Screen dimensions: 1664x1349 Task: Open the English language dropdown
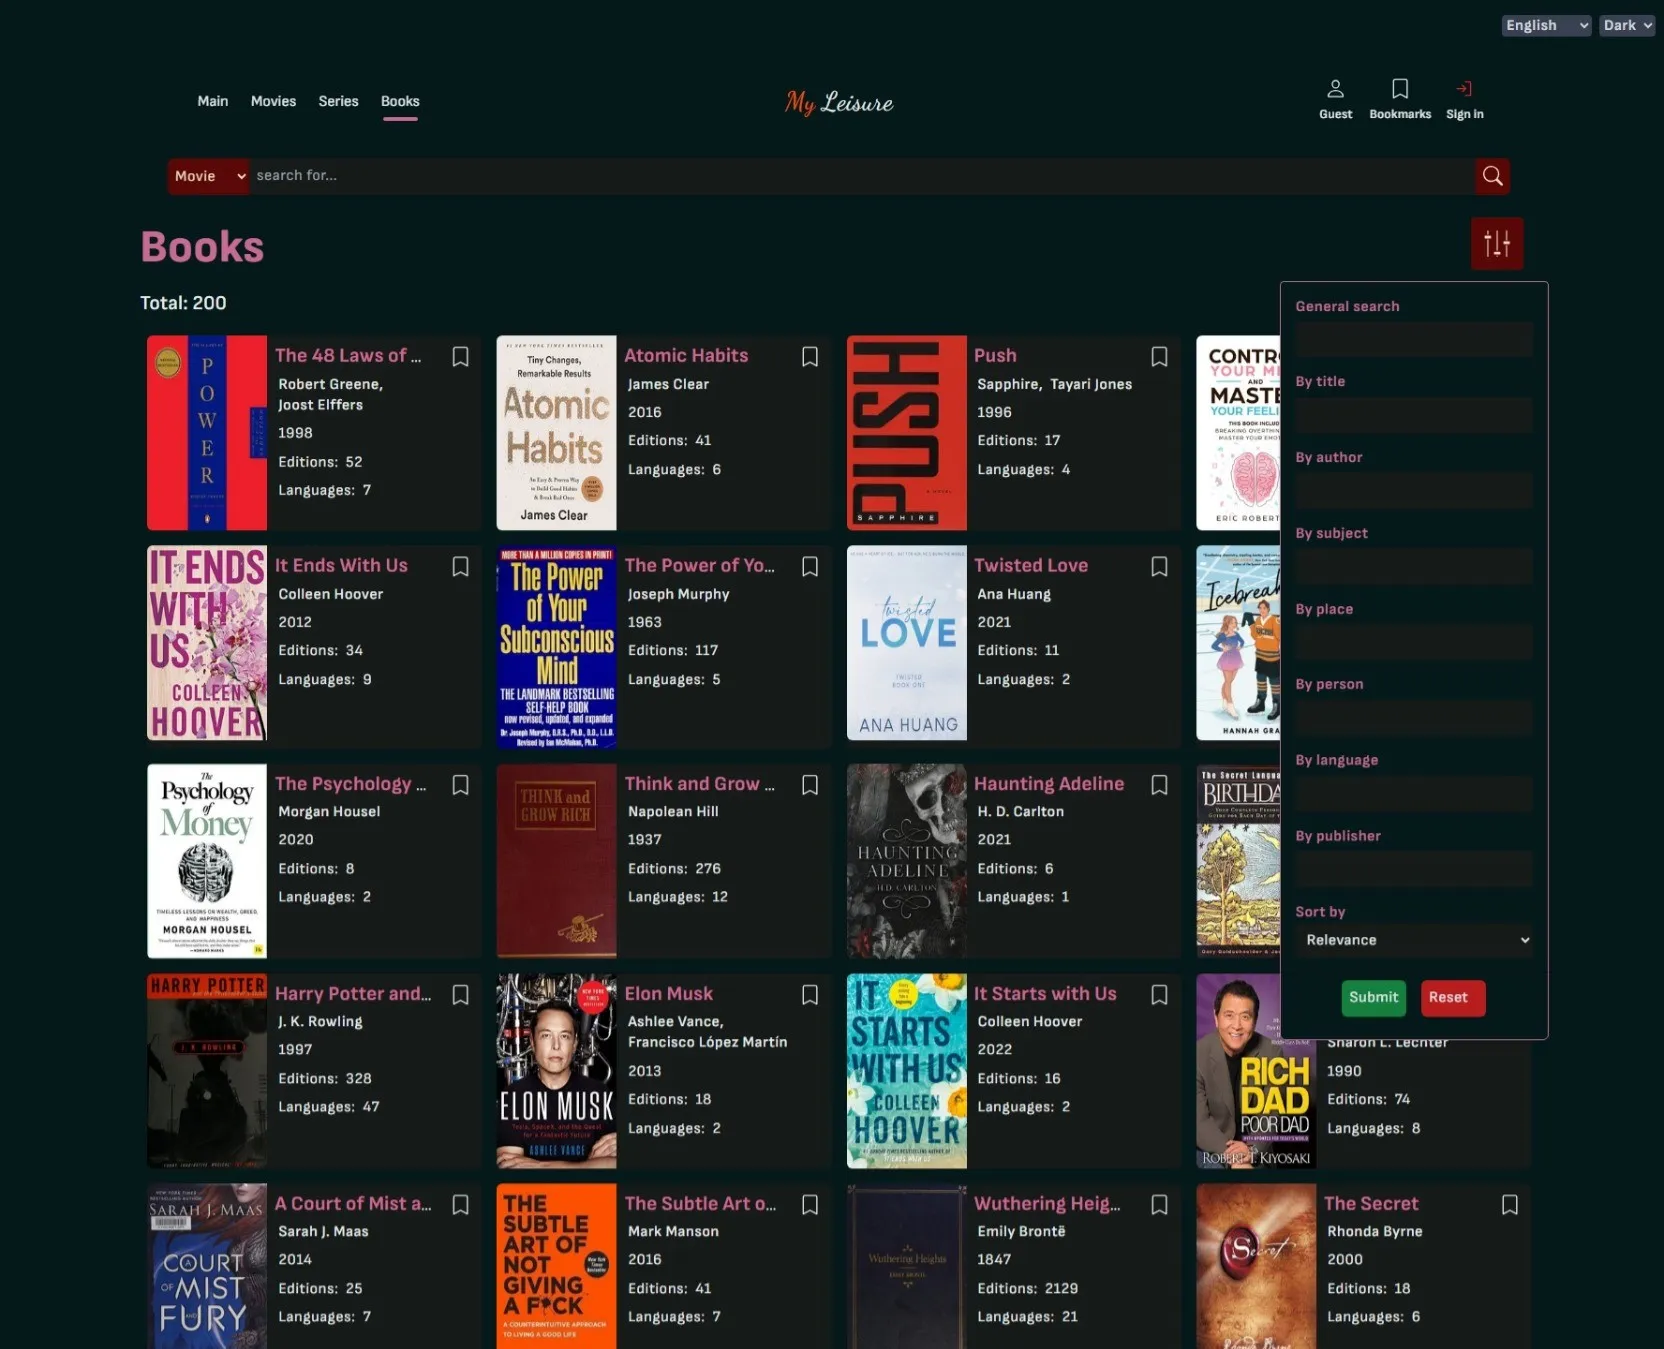pos(1546,25)
